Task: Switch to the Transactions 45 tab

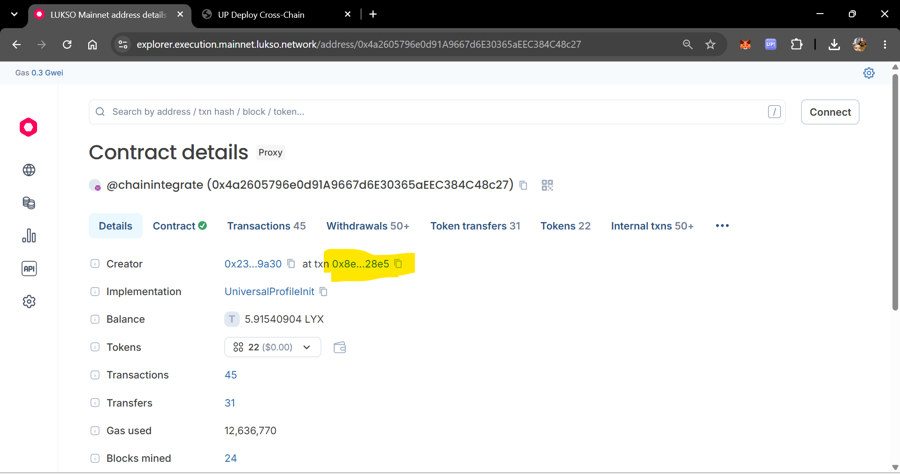Action: pyautogui.click(x=266, y=226)
